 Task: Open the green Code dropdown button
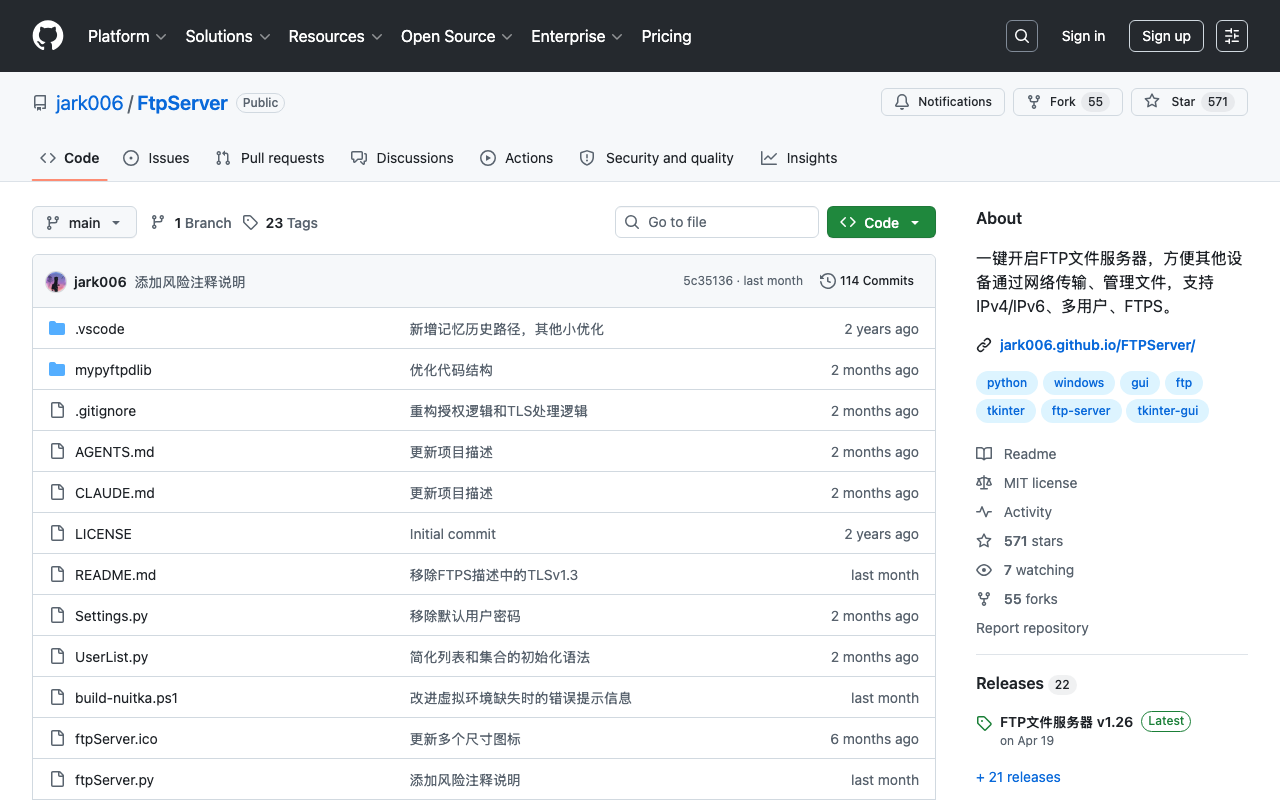[881, 222]
